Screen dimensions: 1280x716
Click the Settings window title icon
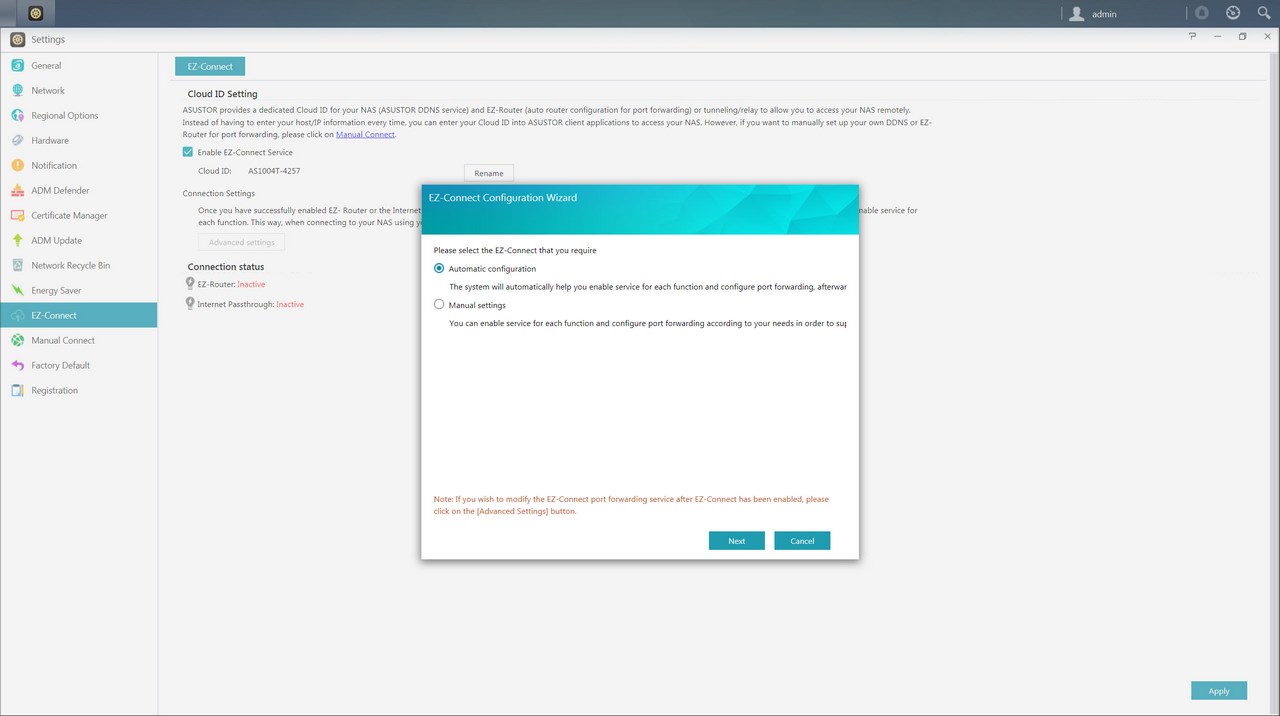point(17,39)
